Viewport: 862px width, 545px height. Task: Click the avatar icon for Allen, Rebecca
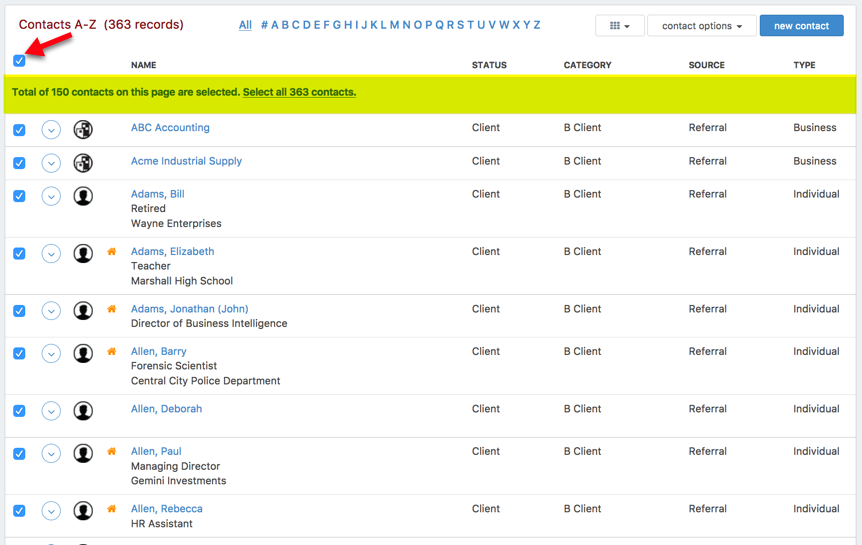click(83, 511)
